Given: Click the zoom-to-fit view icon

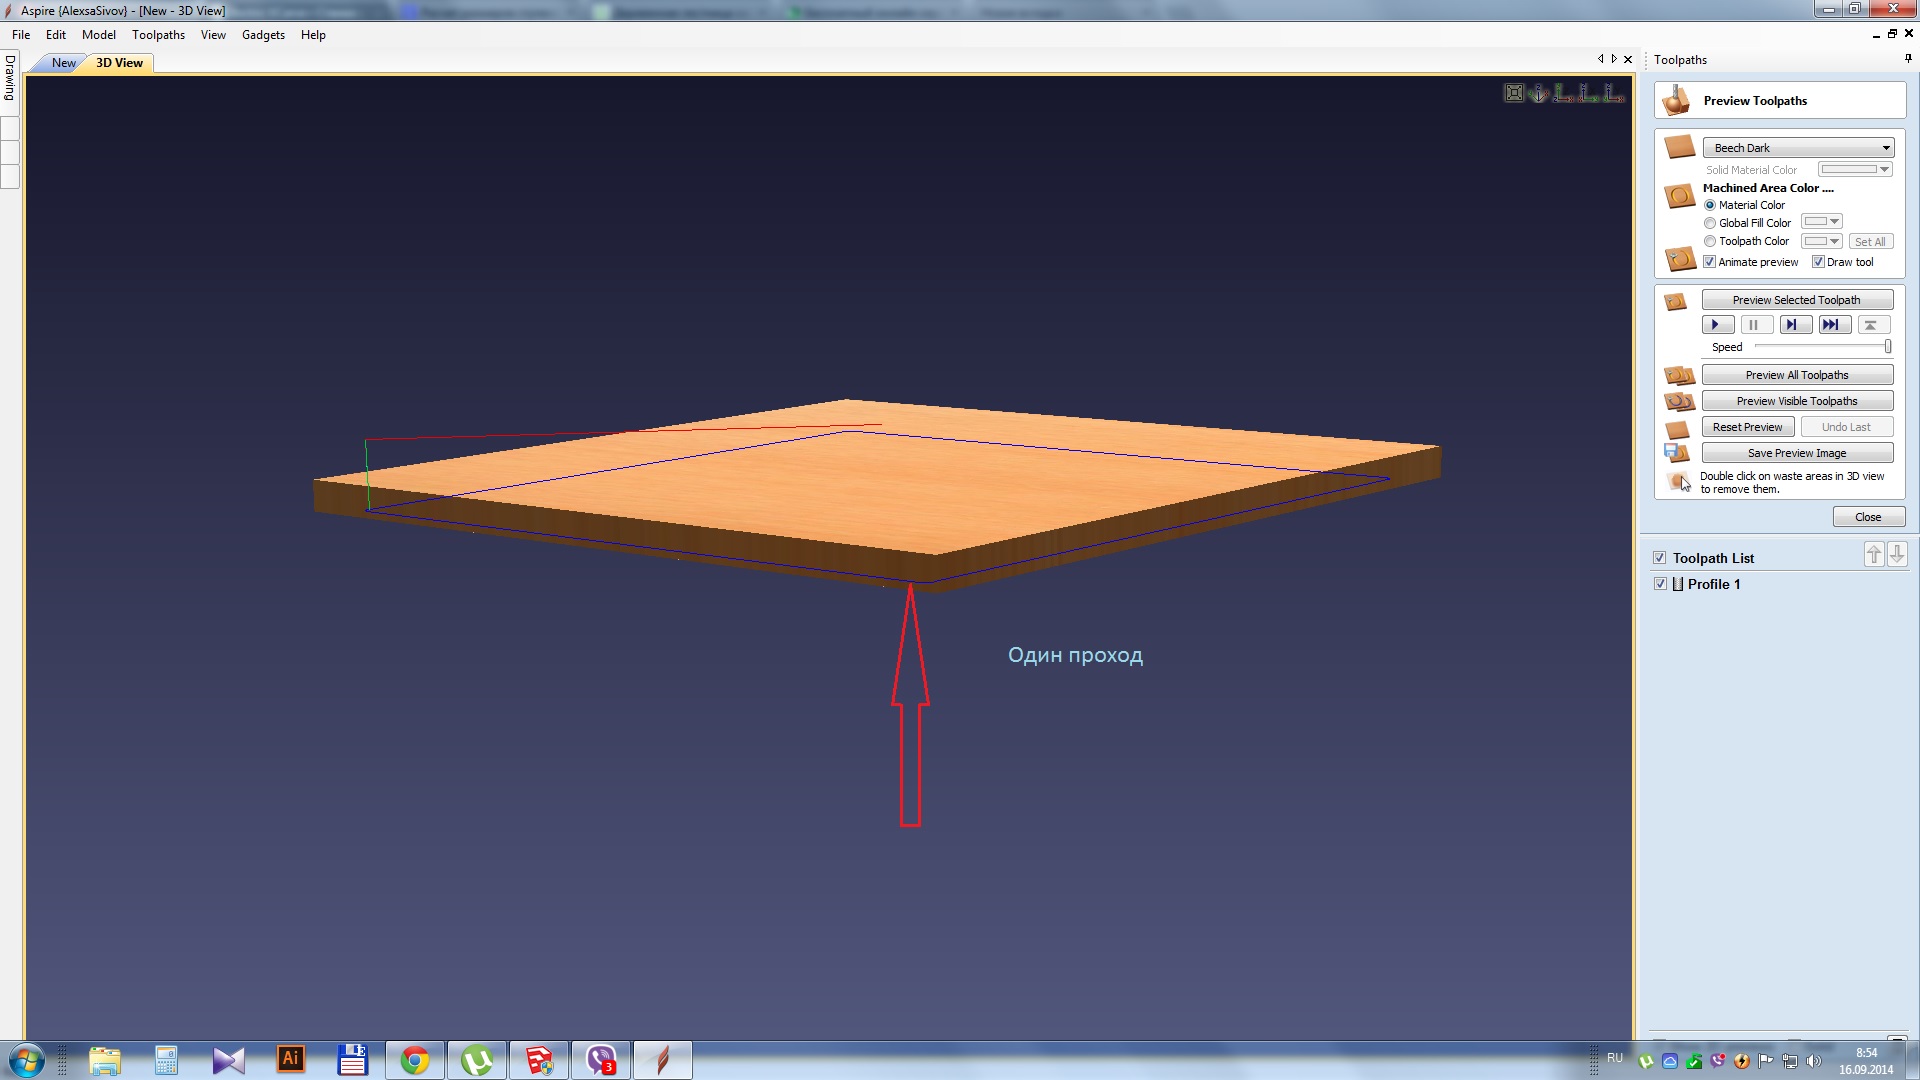Looking at the screenshot, I should click(1514, 93).
